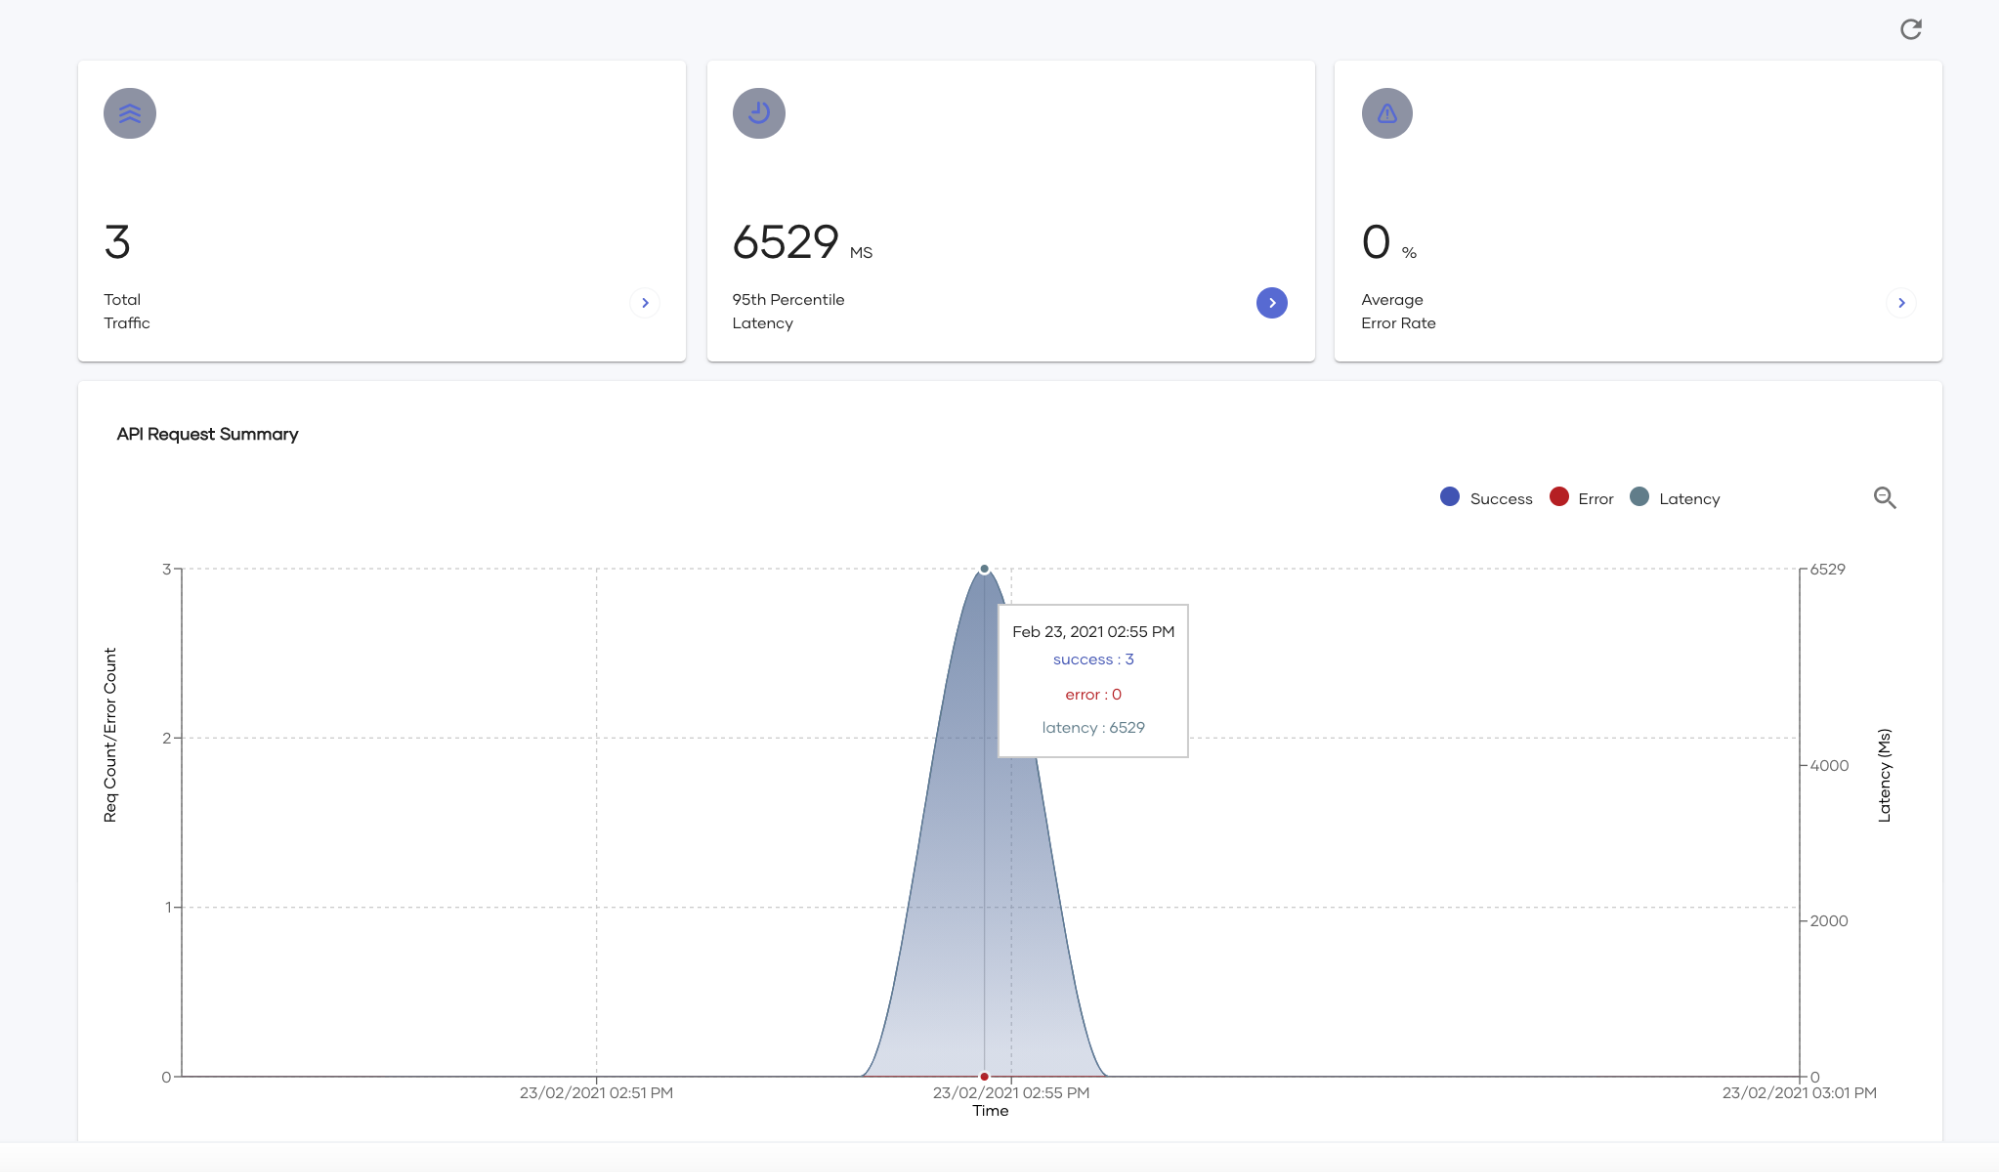Expand Total Traffic card with chevron arrow
The height and width of the screenshot is (1173, 1999).
click(645, 303)
